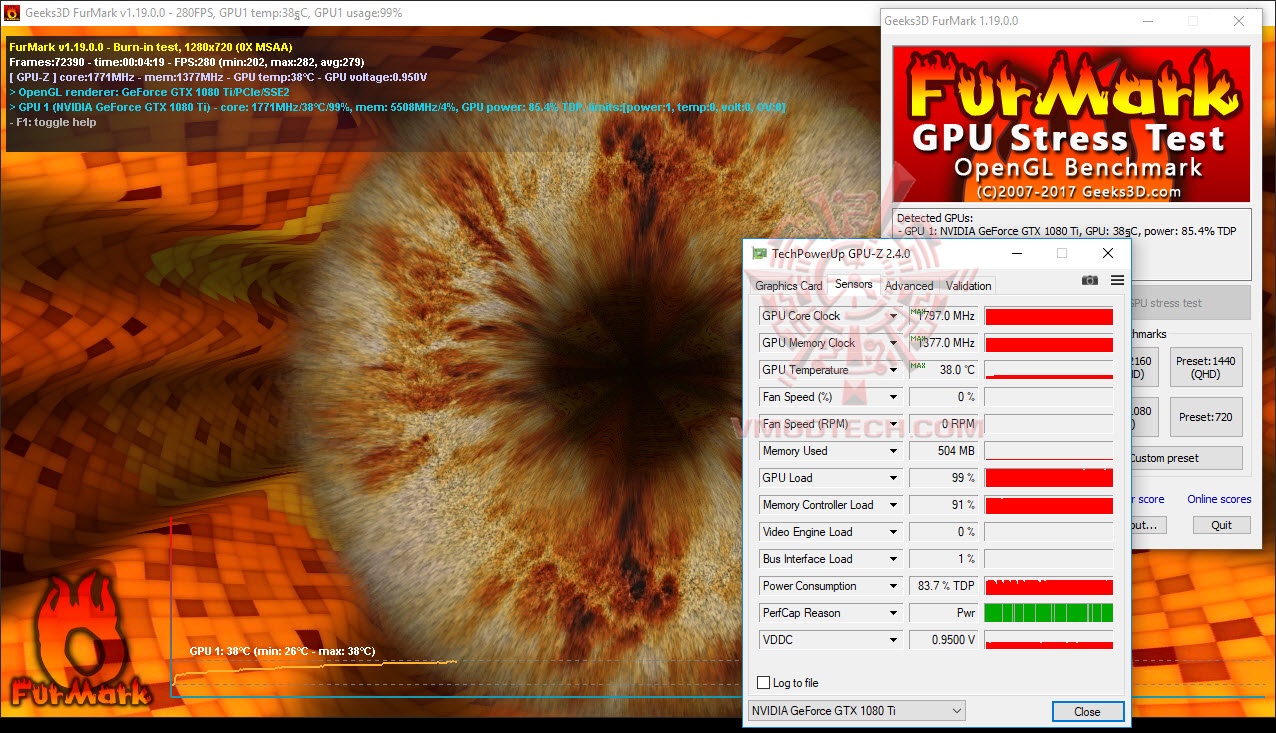Viewport: 1276px width, 733px height.
Task: Minimize the GPU-Z window
Action: tap(1016, 253)
